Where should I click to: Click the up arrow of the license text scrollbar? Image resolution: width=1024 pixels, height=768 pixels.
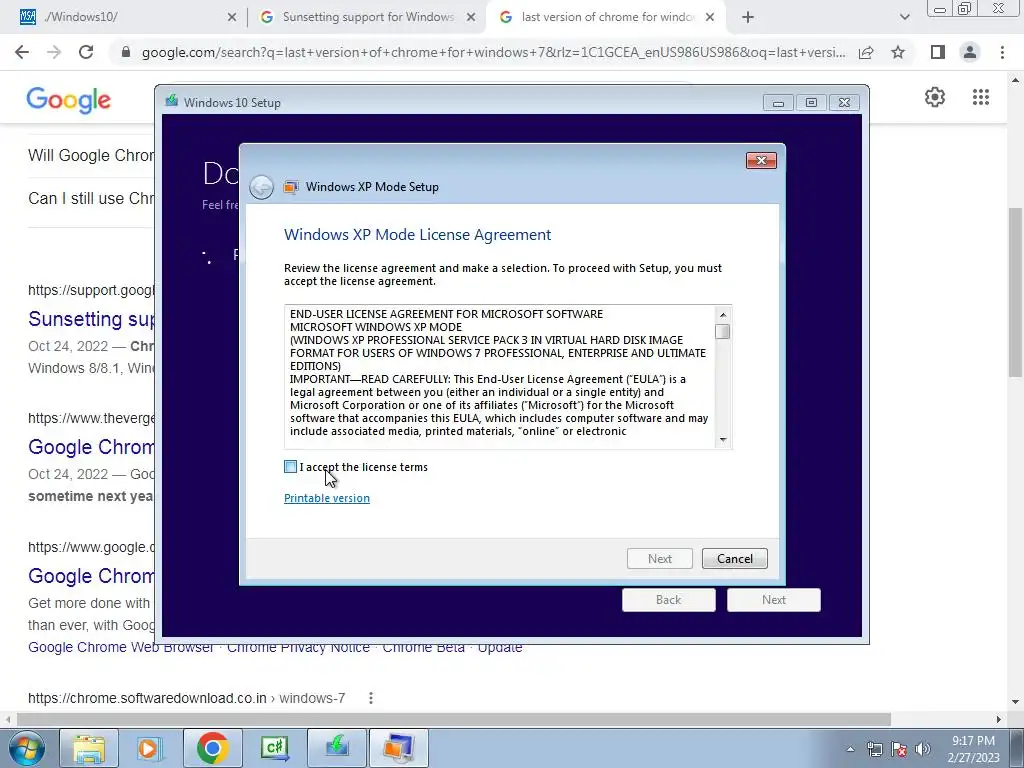click(723, 315)
